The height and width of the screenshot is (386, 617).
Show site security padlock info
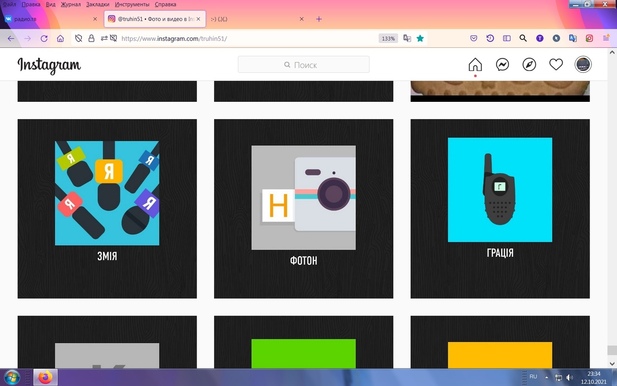(x=91, y=39)
